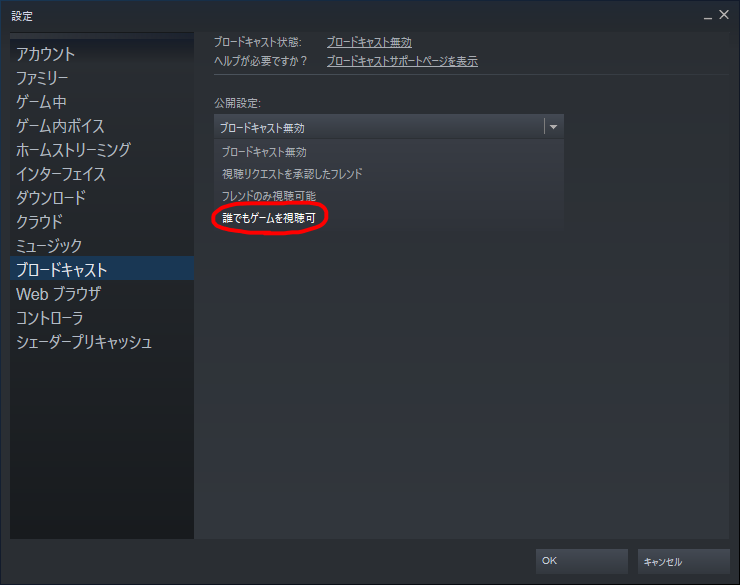
Task: Open ゲーム内ボイス settings
Action: [101, 126]
